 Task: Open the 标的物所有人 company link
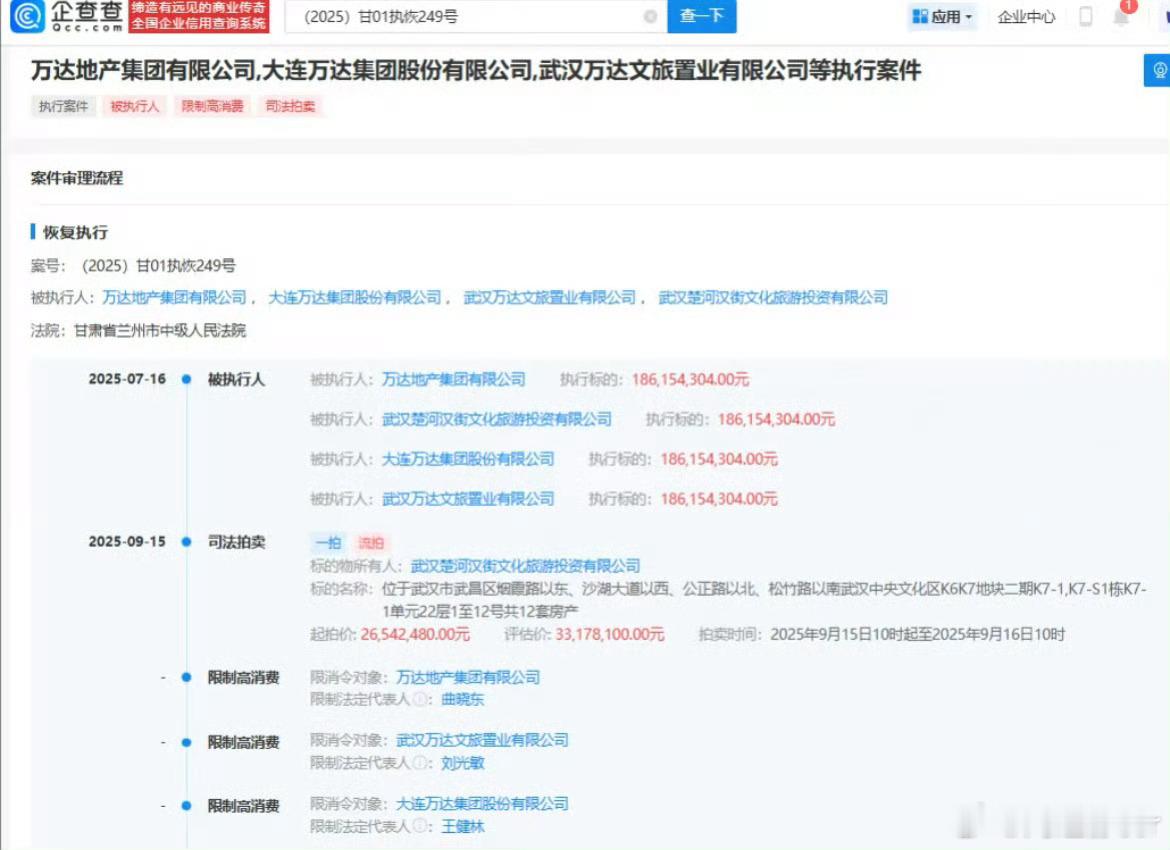[x=525, y=566]
